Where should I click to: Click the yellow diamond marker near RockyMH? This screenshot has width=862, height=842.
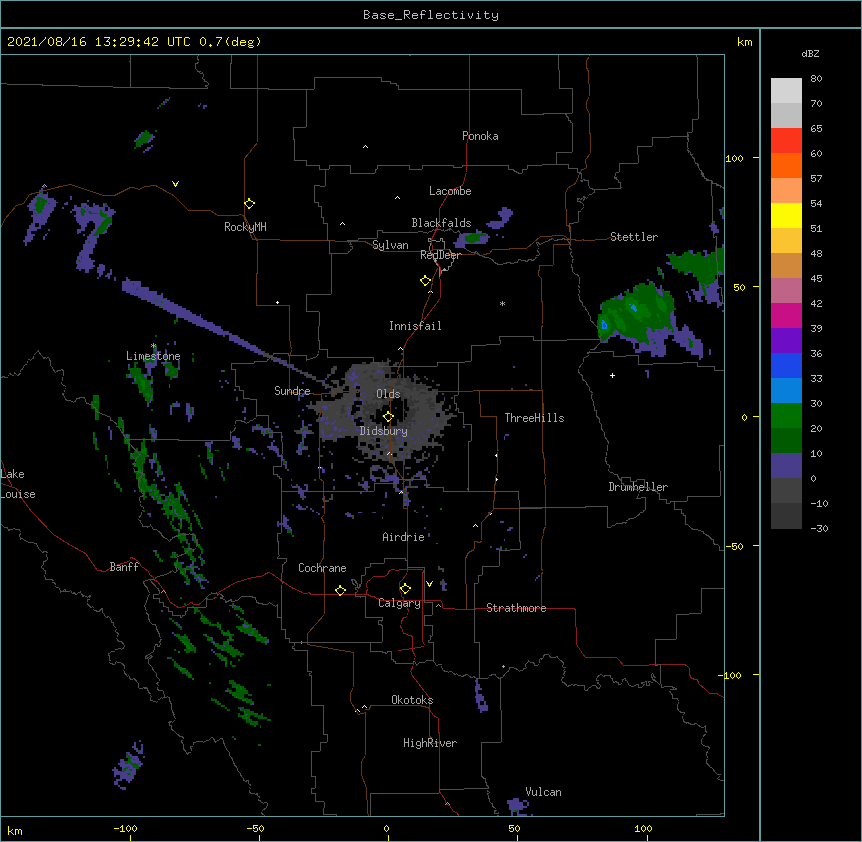click(249, 204)
